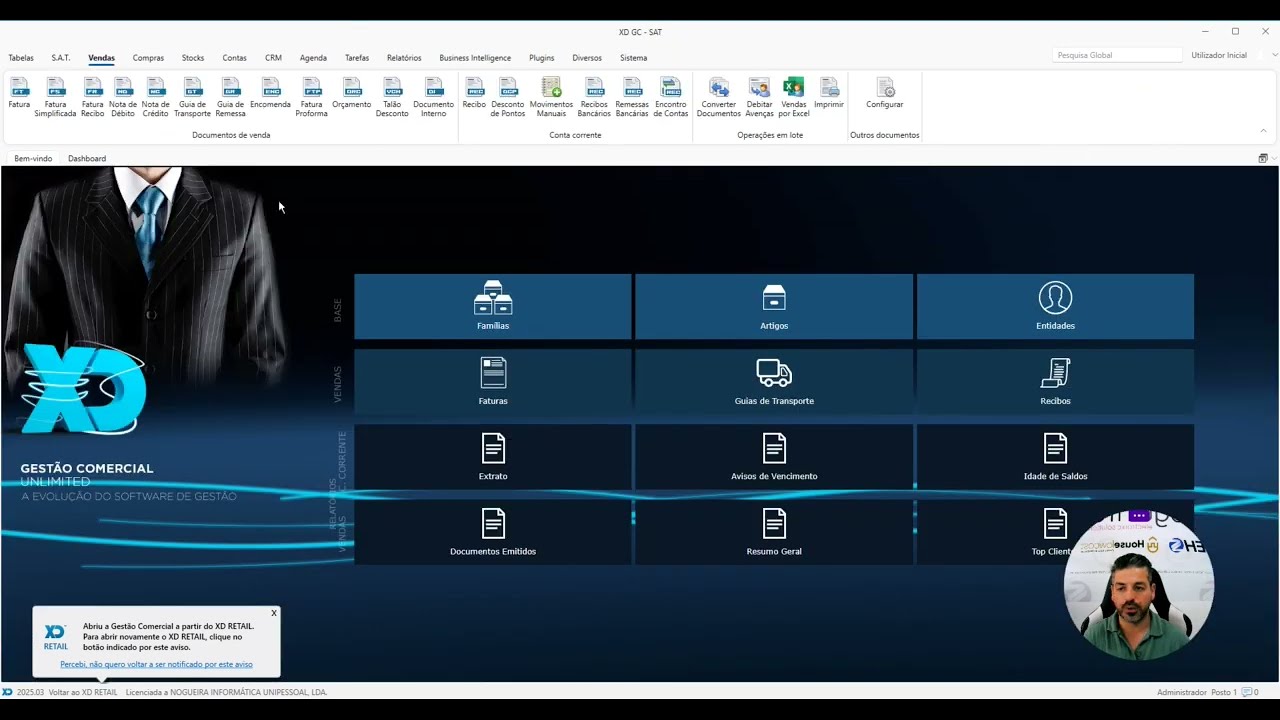Open Desconto de Pontos
Screen dimensions: 1280x720
tap(508, 97)
